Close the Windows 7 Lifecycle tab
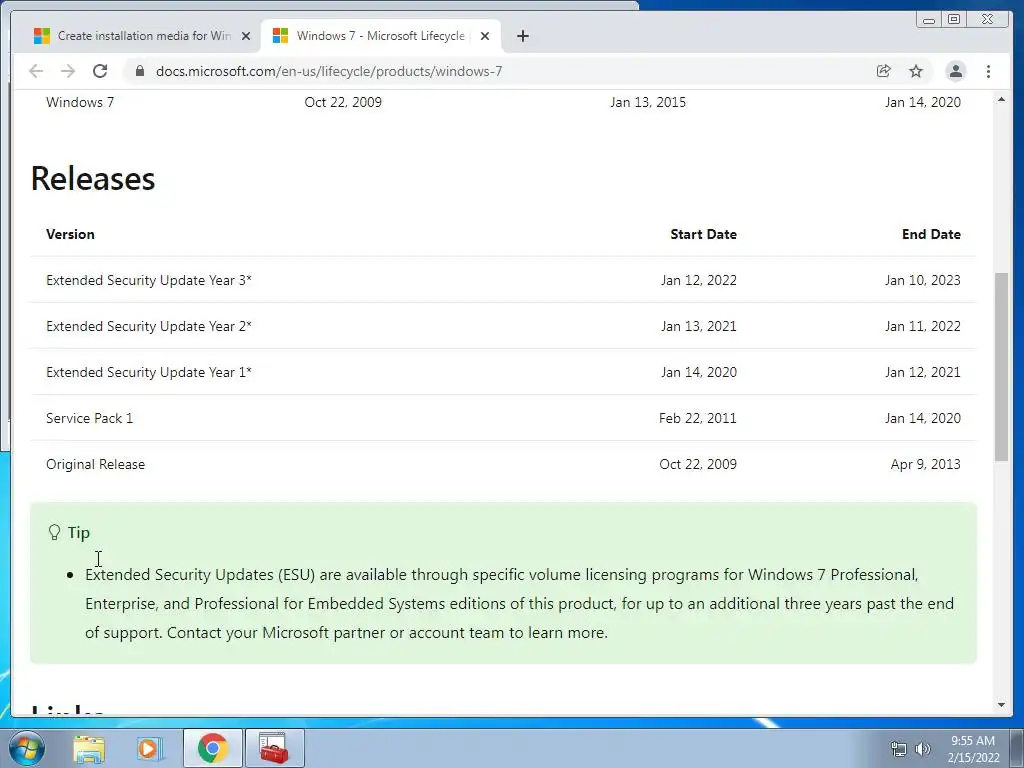Screen dimensions: 1024x768 (x=485, y=36)
